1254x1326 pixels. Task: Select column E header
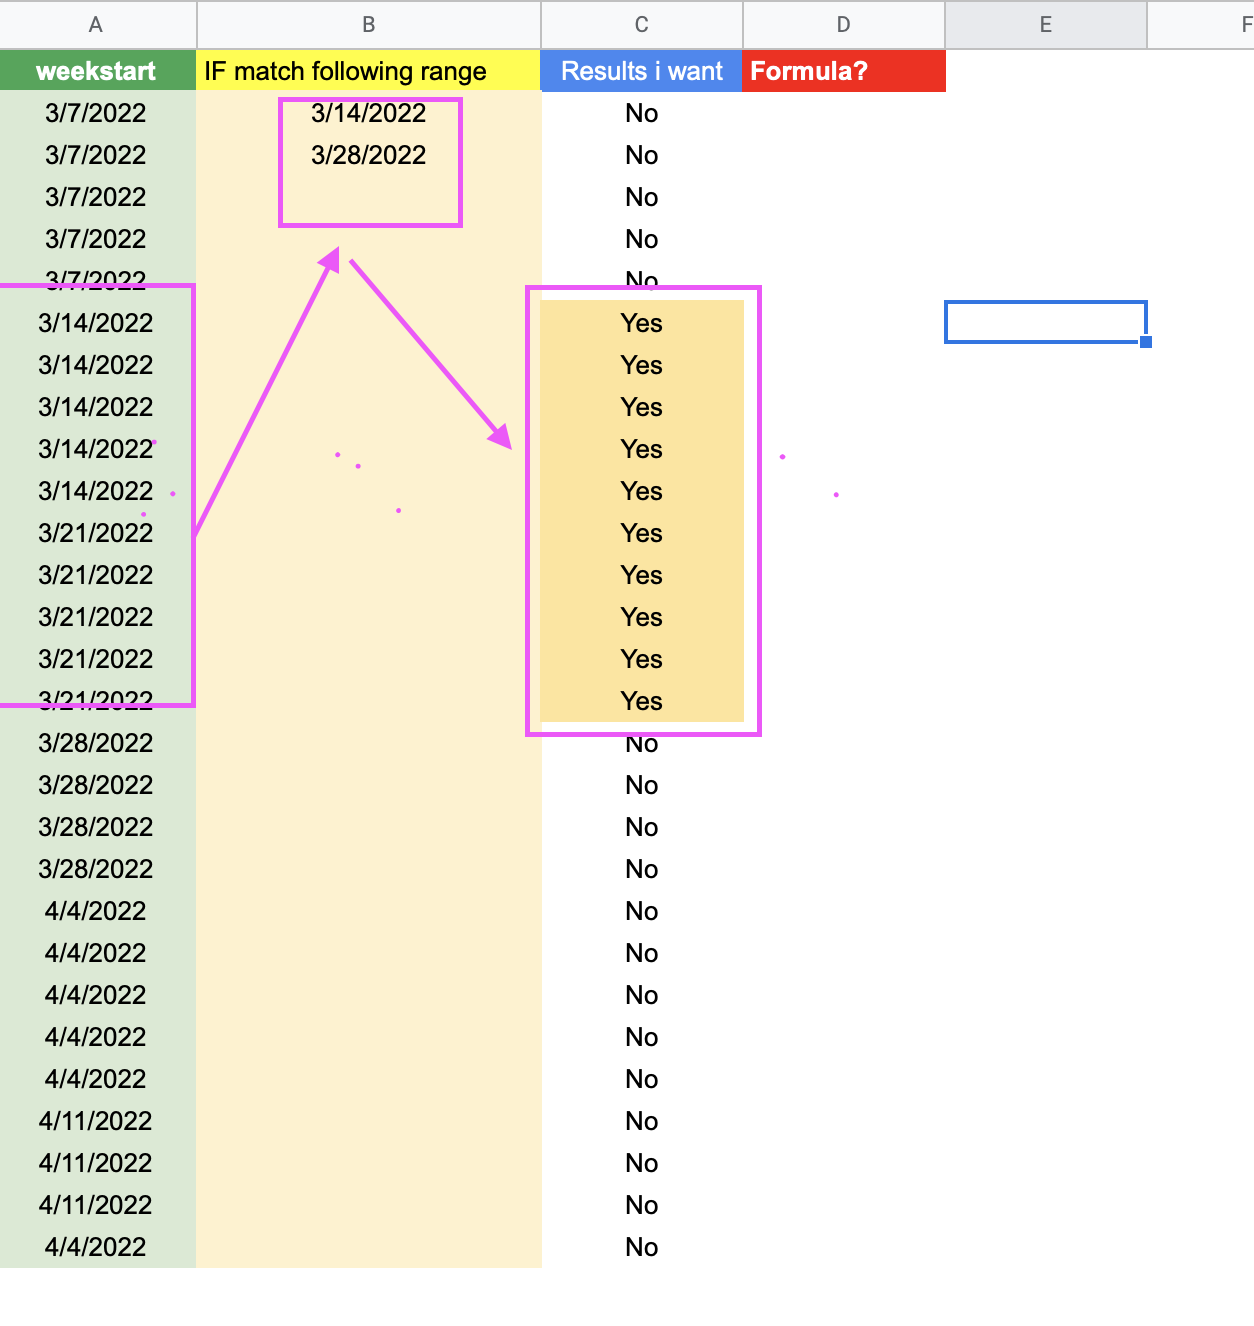coord(1045,24)
